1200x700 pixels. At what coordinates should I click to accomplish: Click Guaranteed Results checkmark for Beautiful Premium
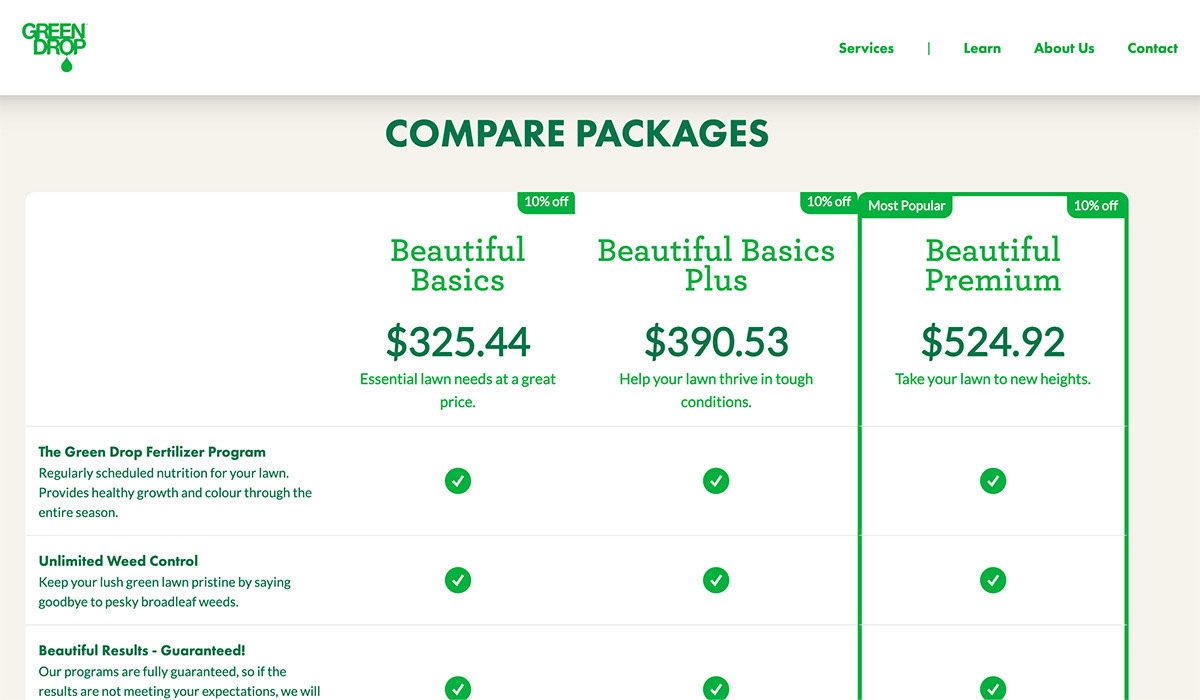(x=993, y=688)
